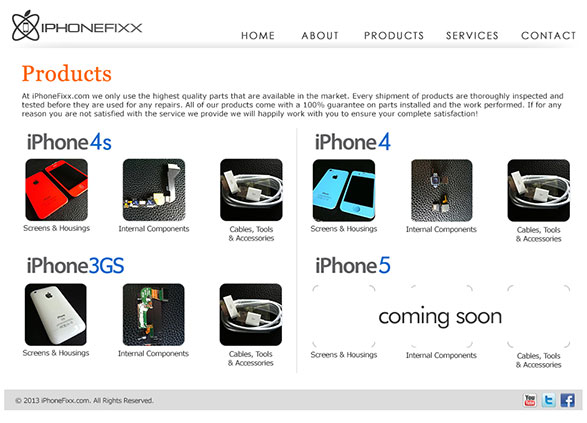Select the Products menu item
The width and height of the screenshot is (587, 423).
(394, 36)
